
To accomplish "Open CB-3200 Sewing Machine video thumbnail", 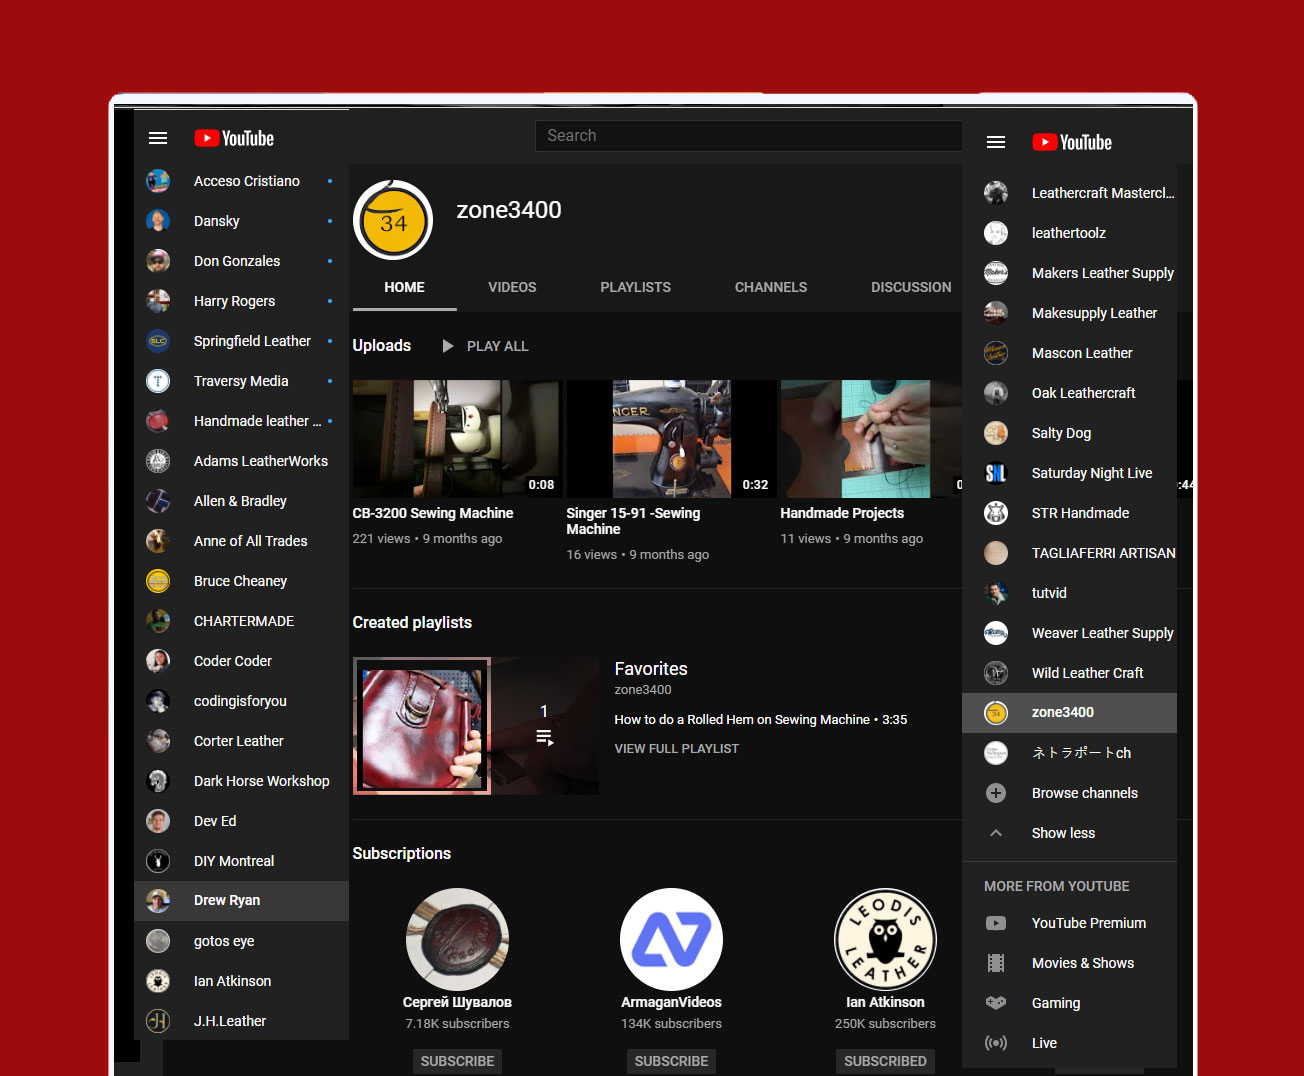I will pos(457,439).
